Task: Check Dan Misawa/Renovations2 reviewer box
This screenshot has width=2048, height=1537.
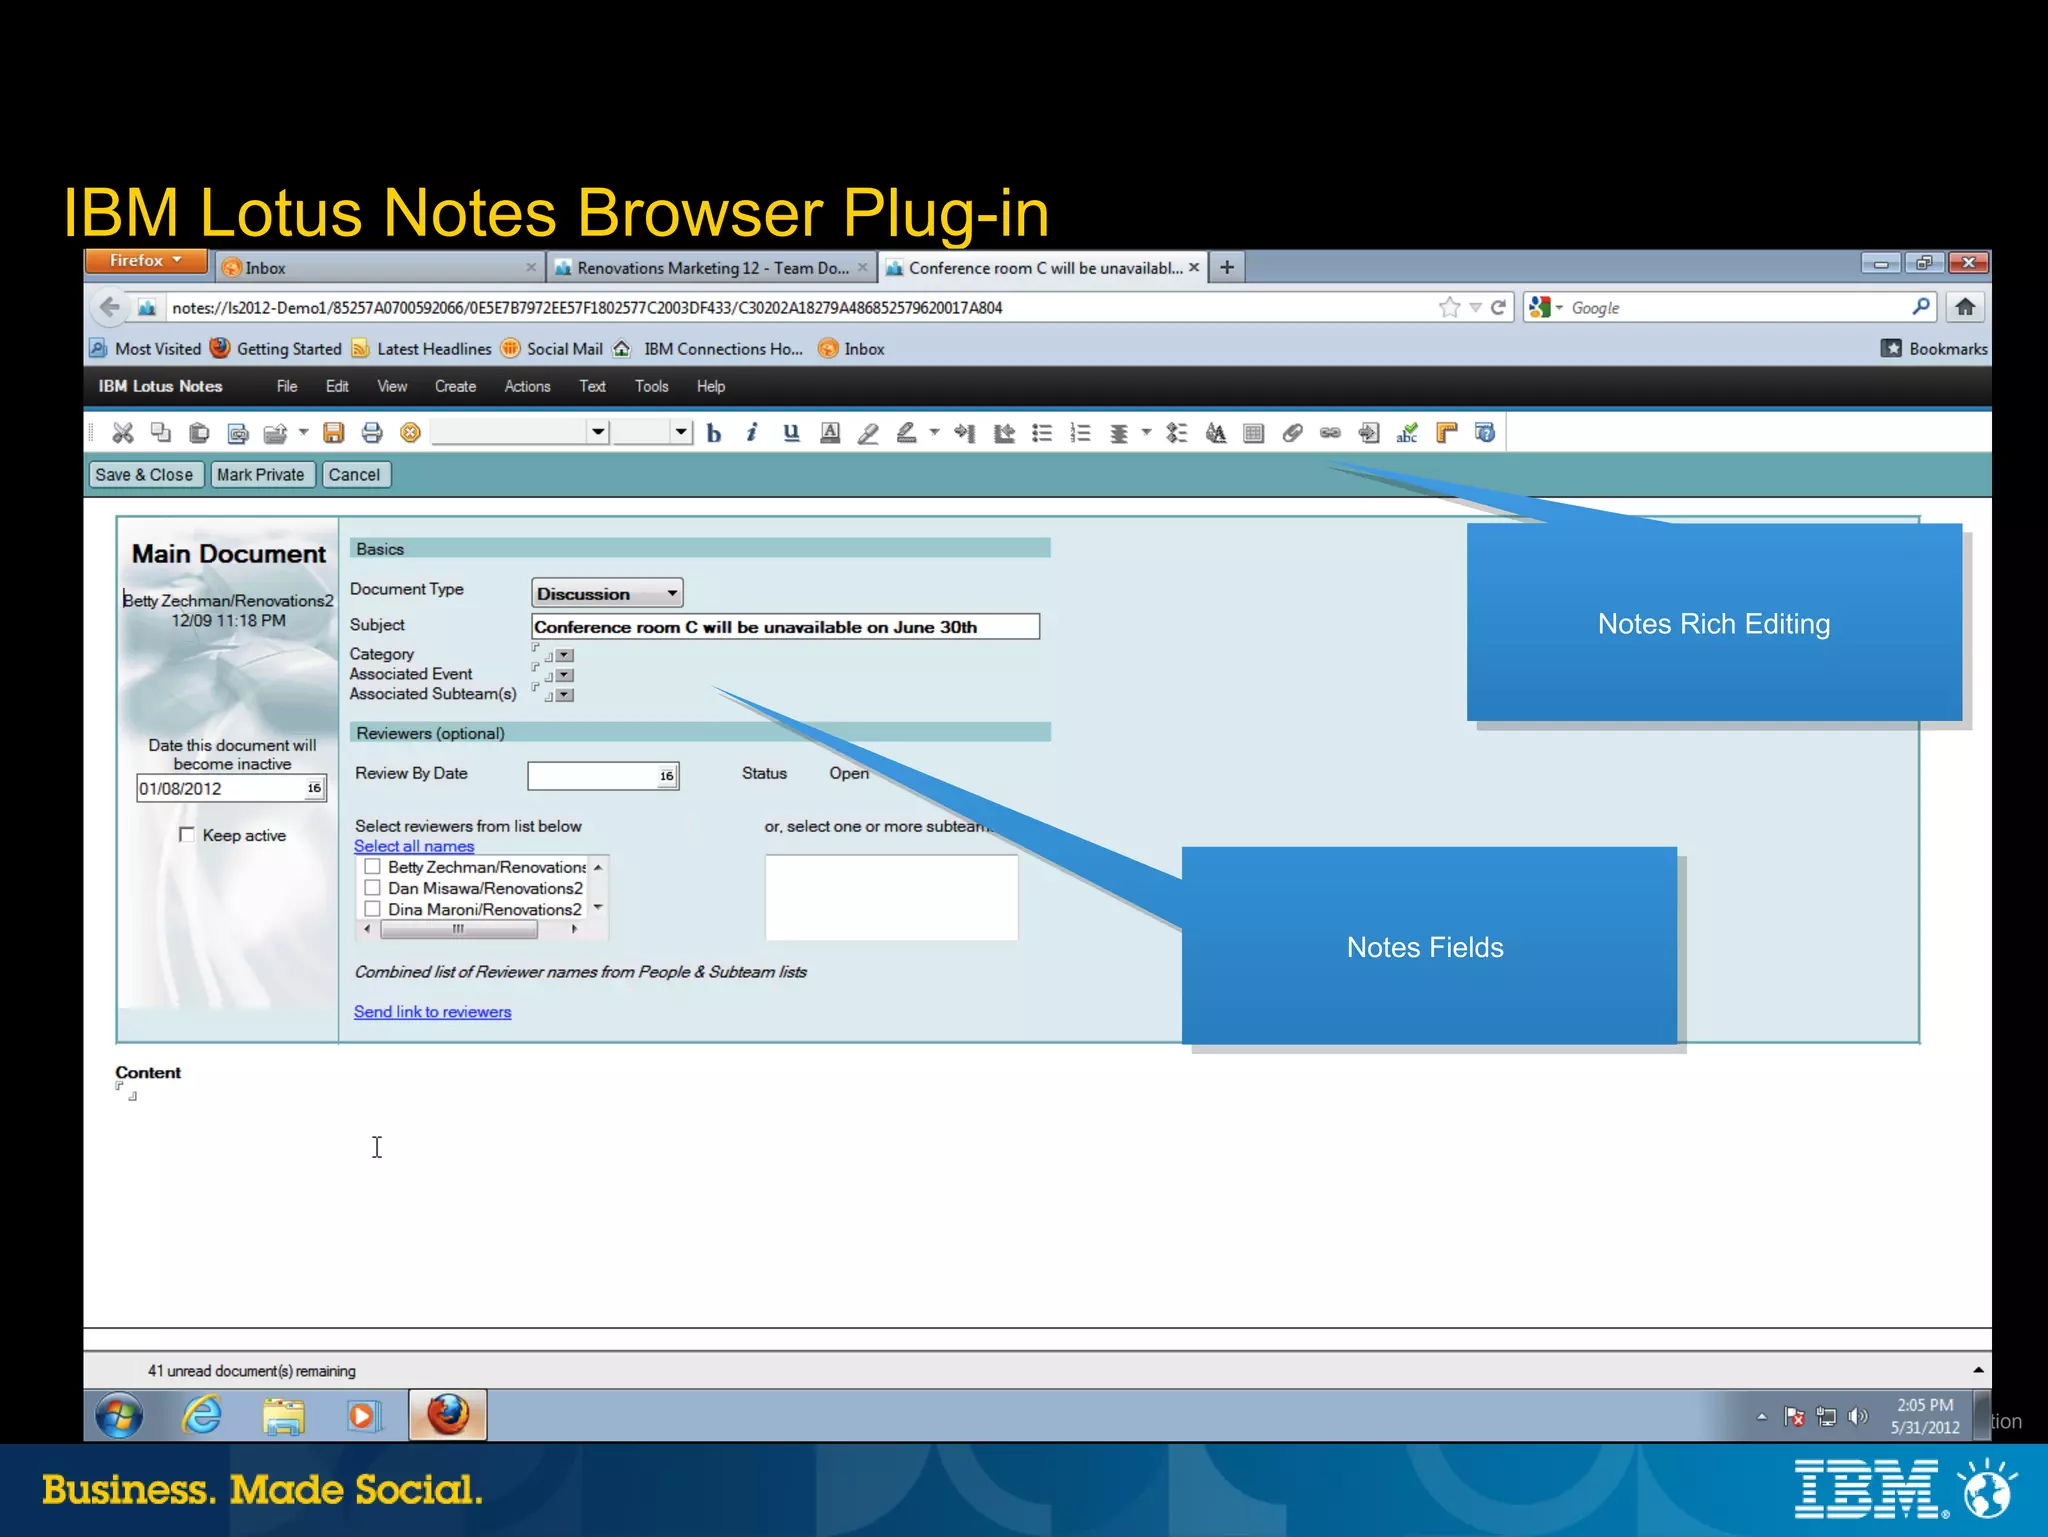Action: tap(372, 888)
